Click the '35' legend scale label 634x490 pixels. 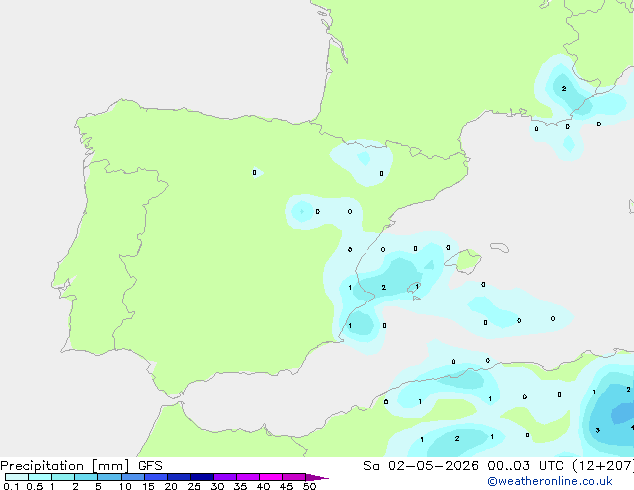(240, 486)
